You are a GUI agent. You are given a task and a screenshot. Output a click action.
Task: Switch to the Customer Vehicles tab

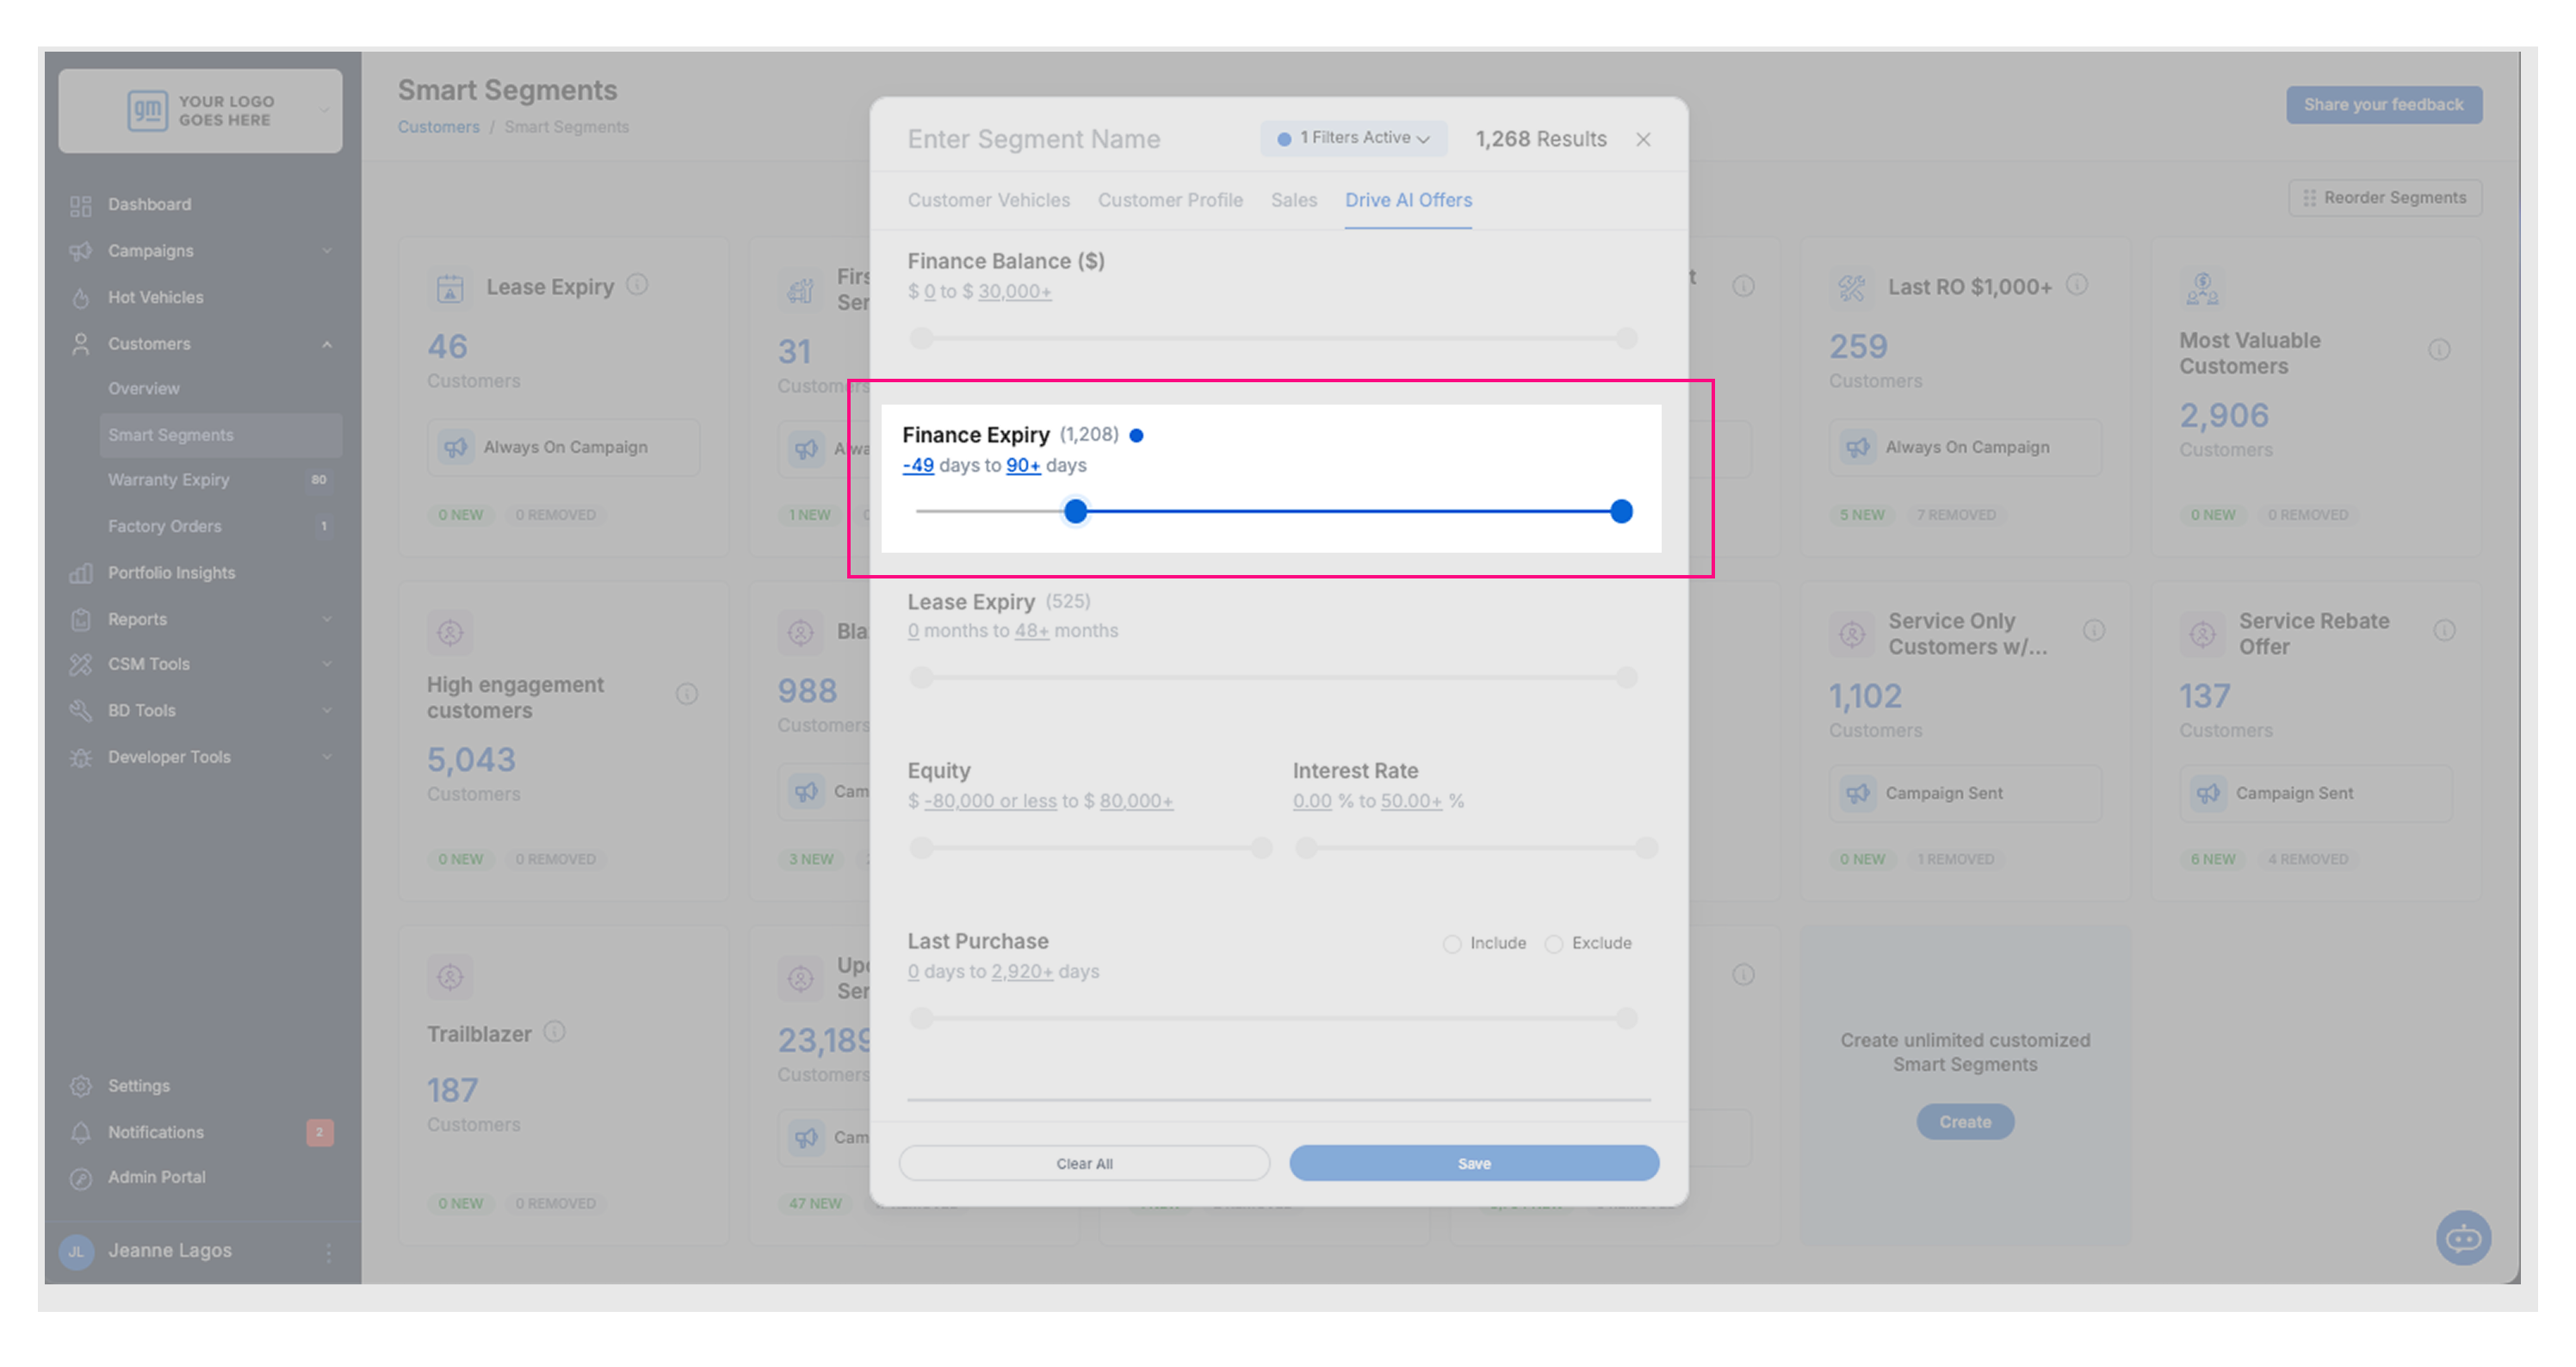pyautogui.click(x=988, y=200)
